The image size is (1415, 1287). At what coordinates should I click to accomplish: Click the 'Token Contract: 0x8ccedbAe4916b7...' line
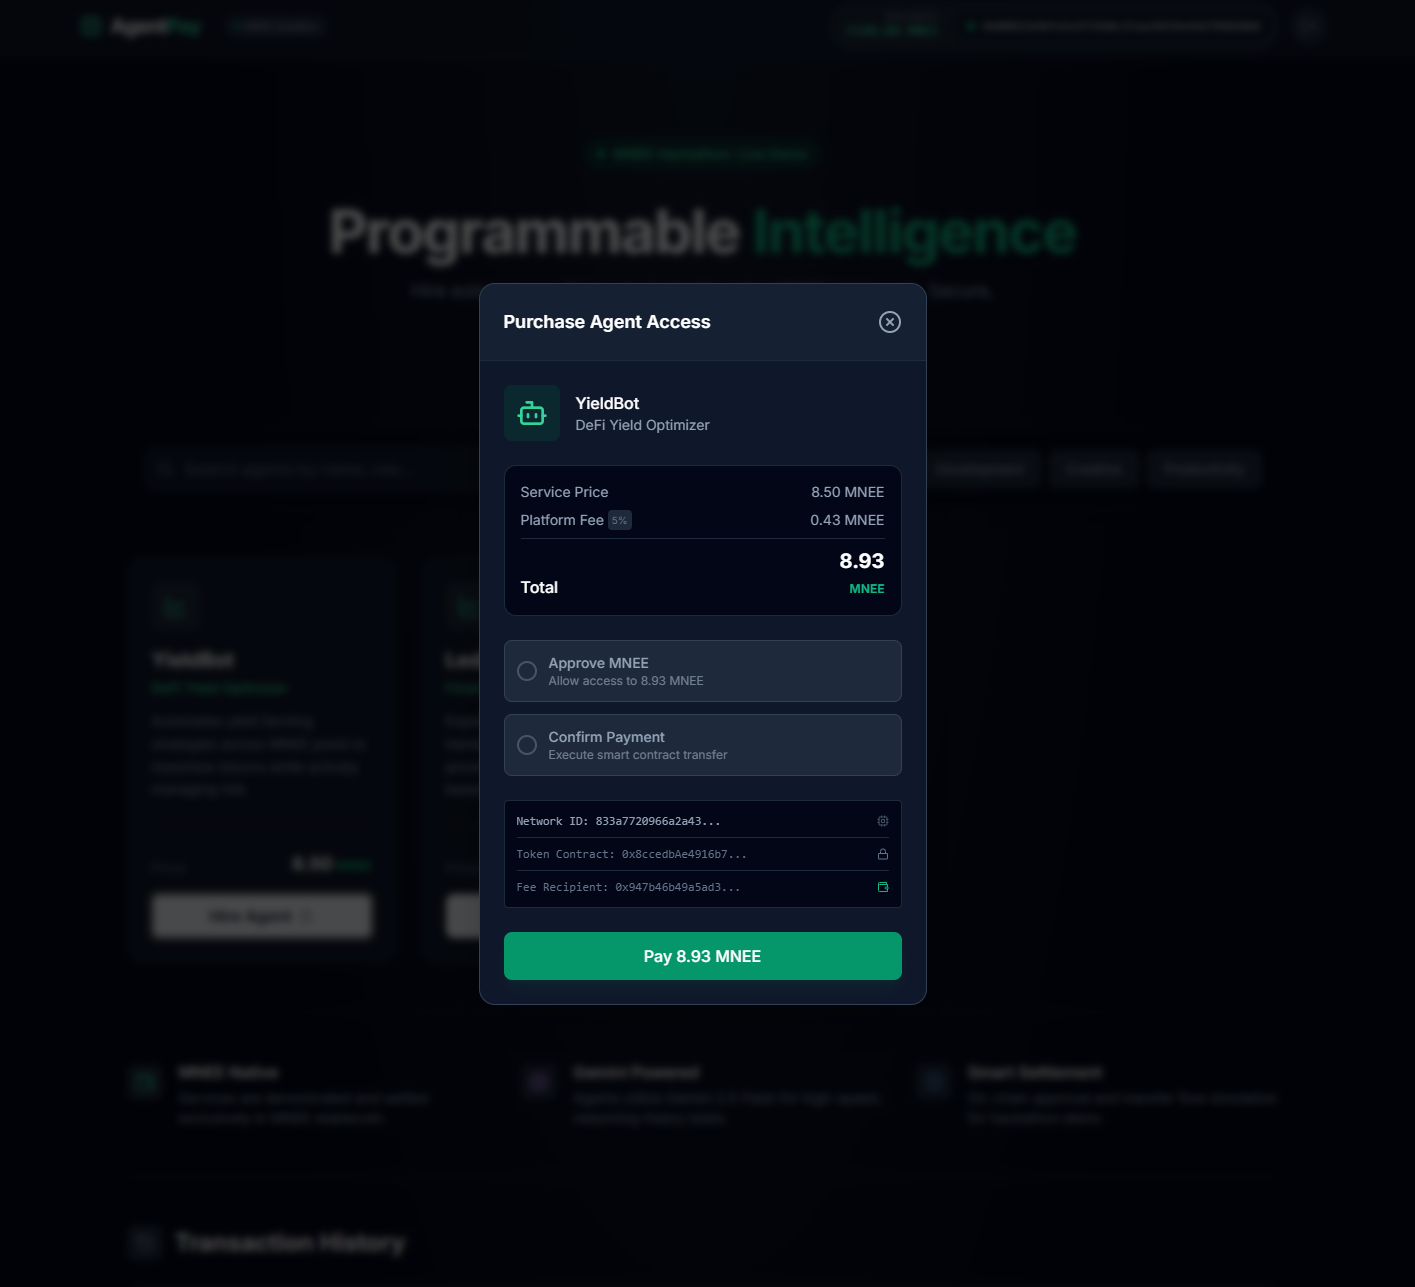click(631, 854)
